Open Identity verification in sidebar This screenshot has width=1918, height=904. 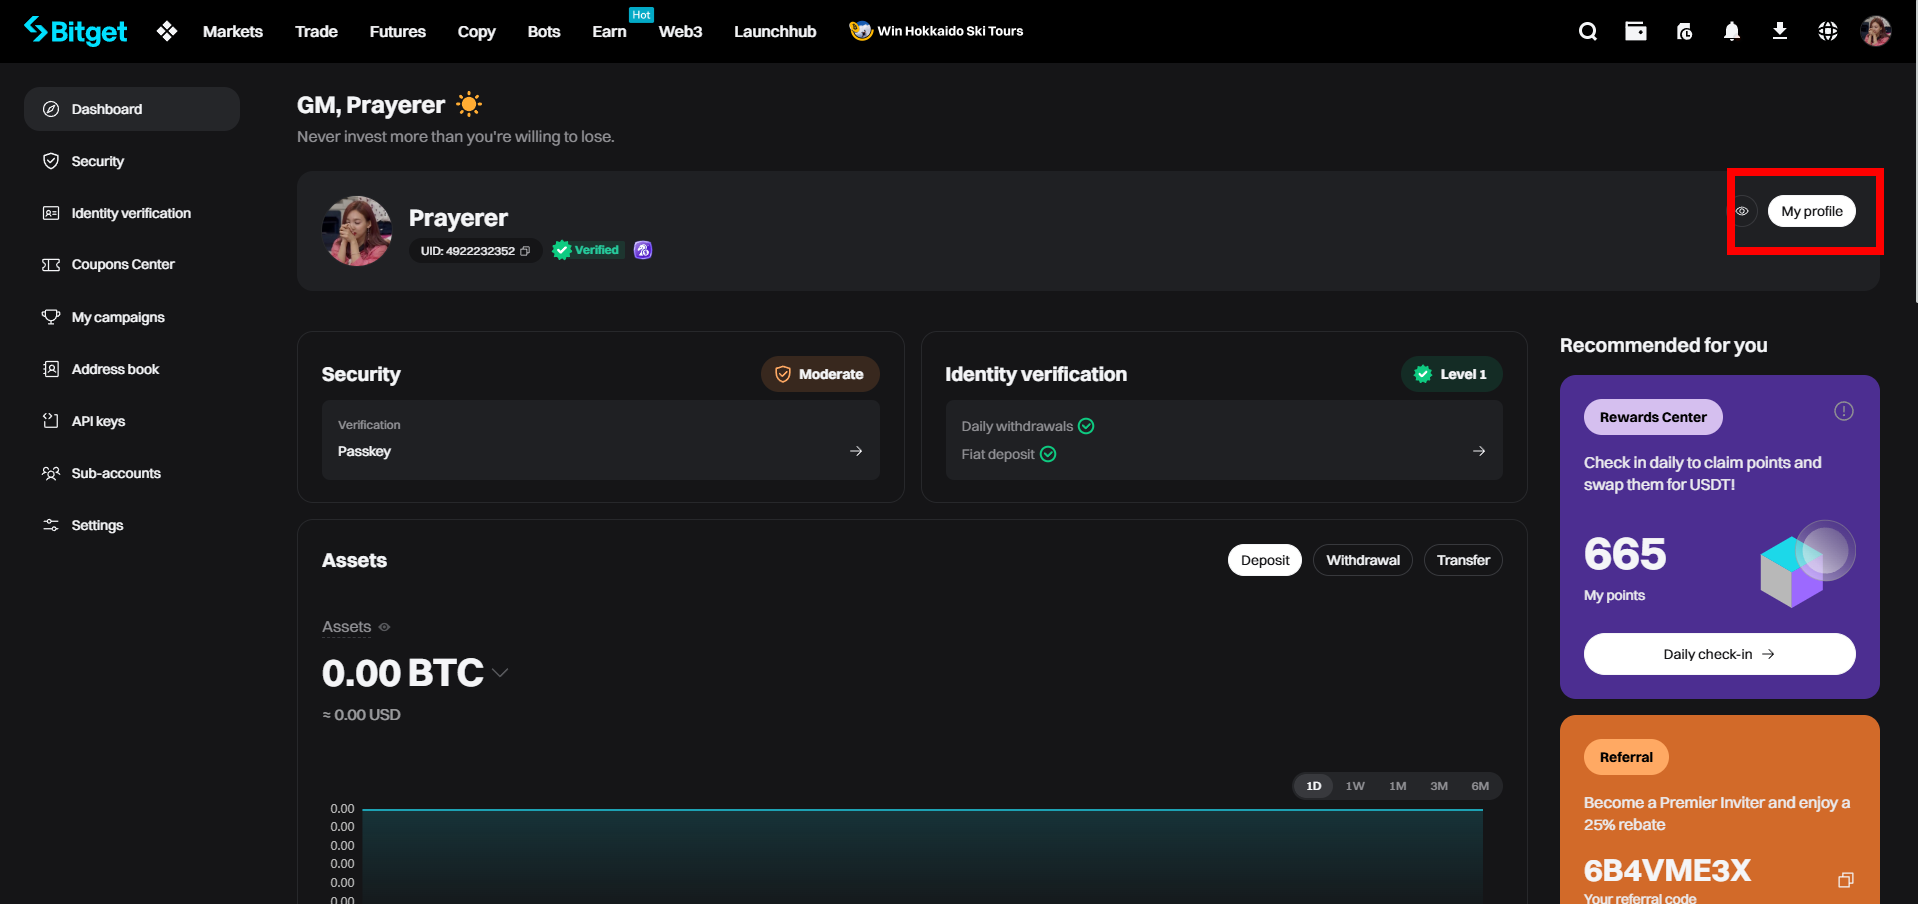coord(132,213)
